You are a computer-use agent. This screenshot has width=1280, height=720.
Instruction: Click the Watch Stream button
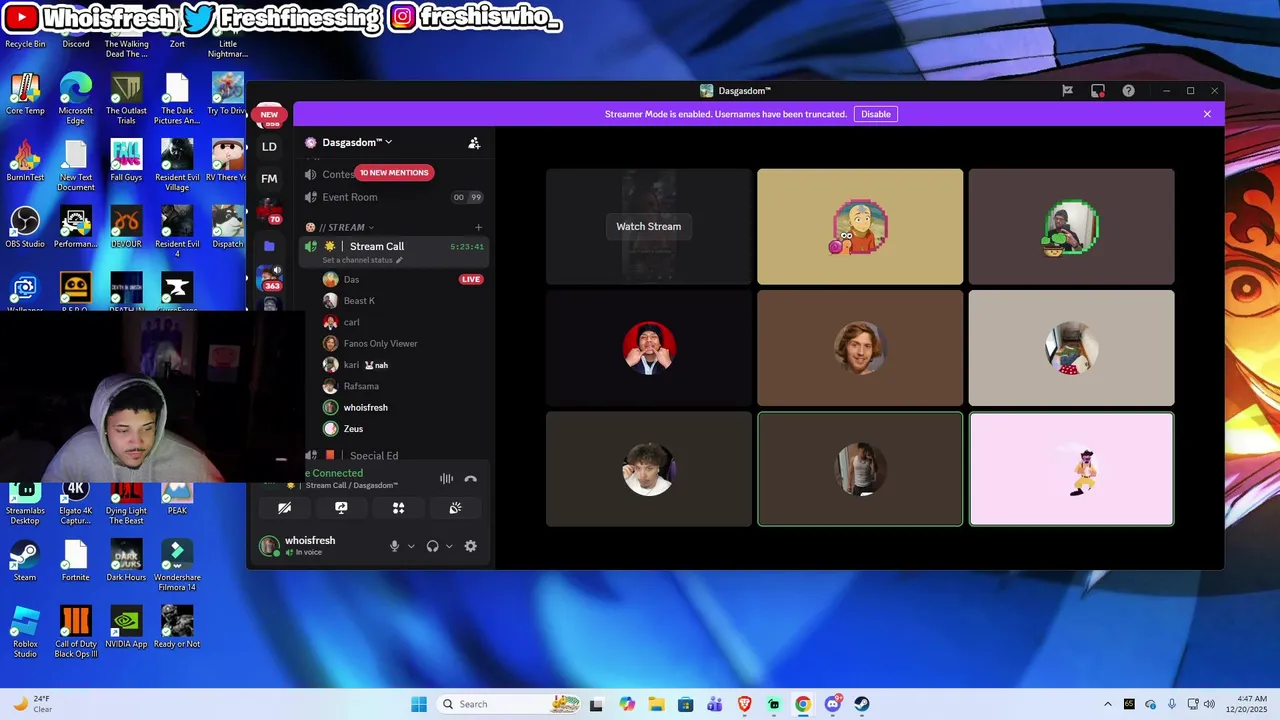click(x=648, y=226)
